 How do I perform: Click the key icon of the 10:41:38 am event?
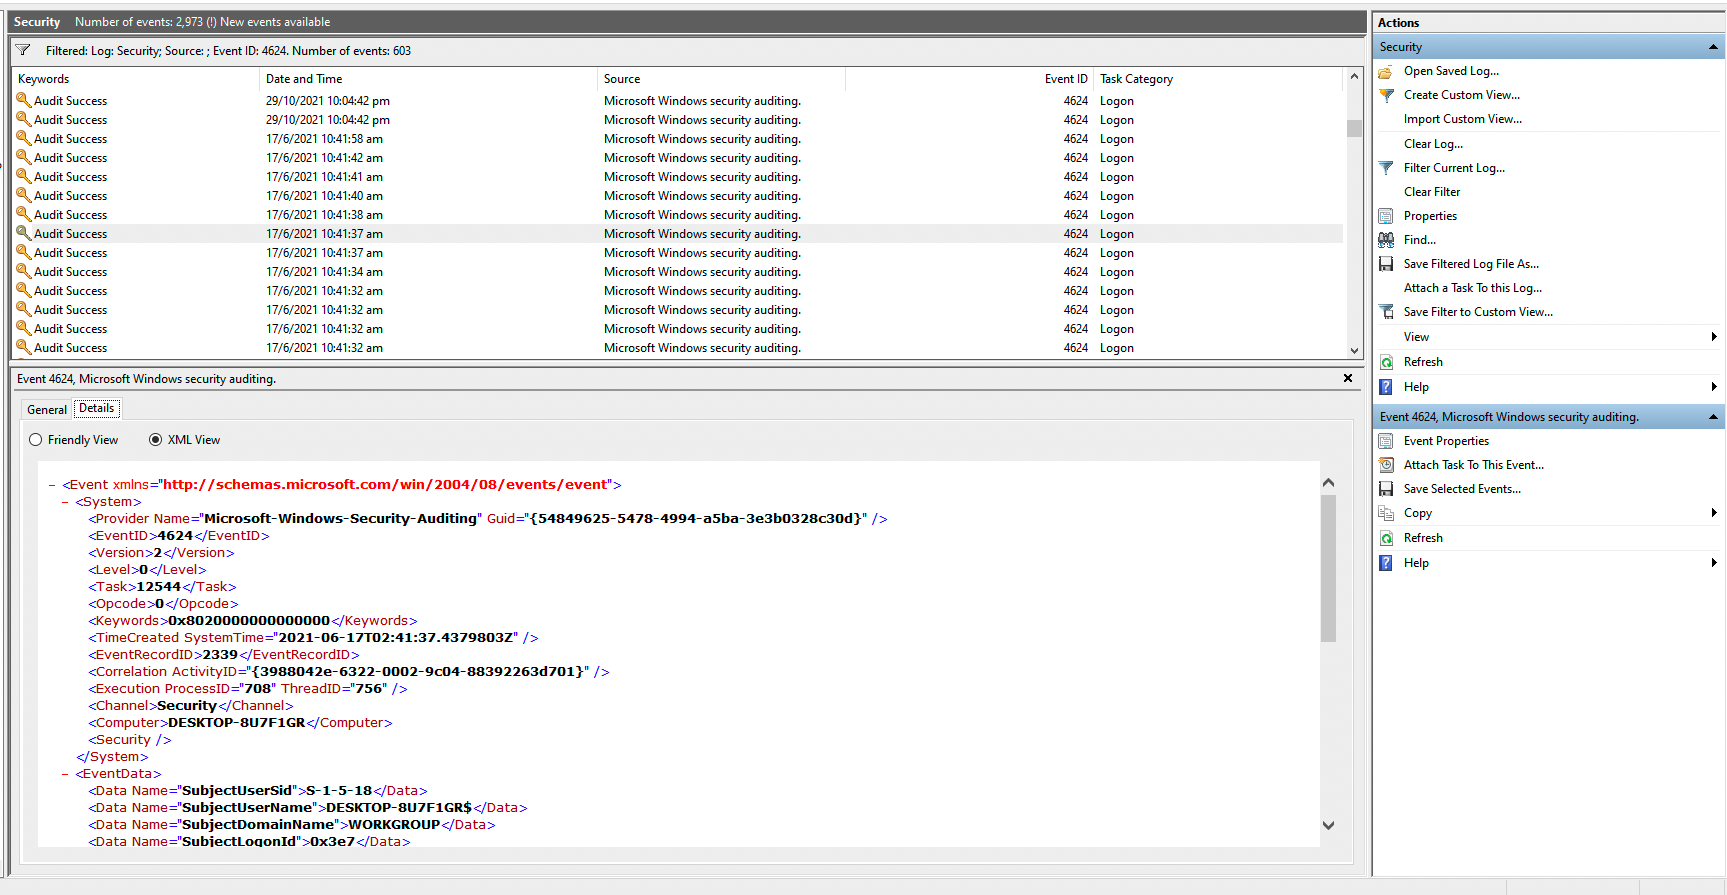(x=23, y=214)
